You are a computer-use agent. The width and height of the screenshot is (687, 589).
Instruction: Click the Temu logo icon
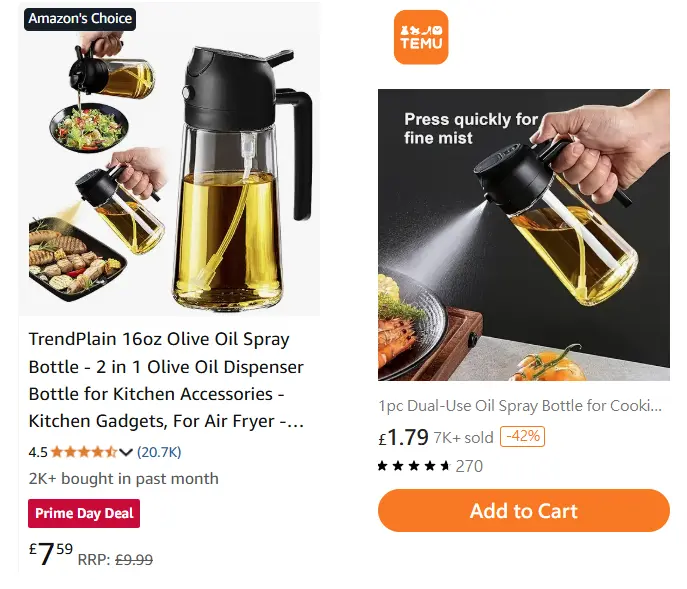tap(421, 37)
